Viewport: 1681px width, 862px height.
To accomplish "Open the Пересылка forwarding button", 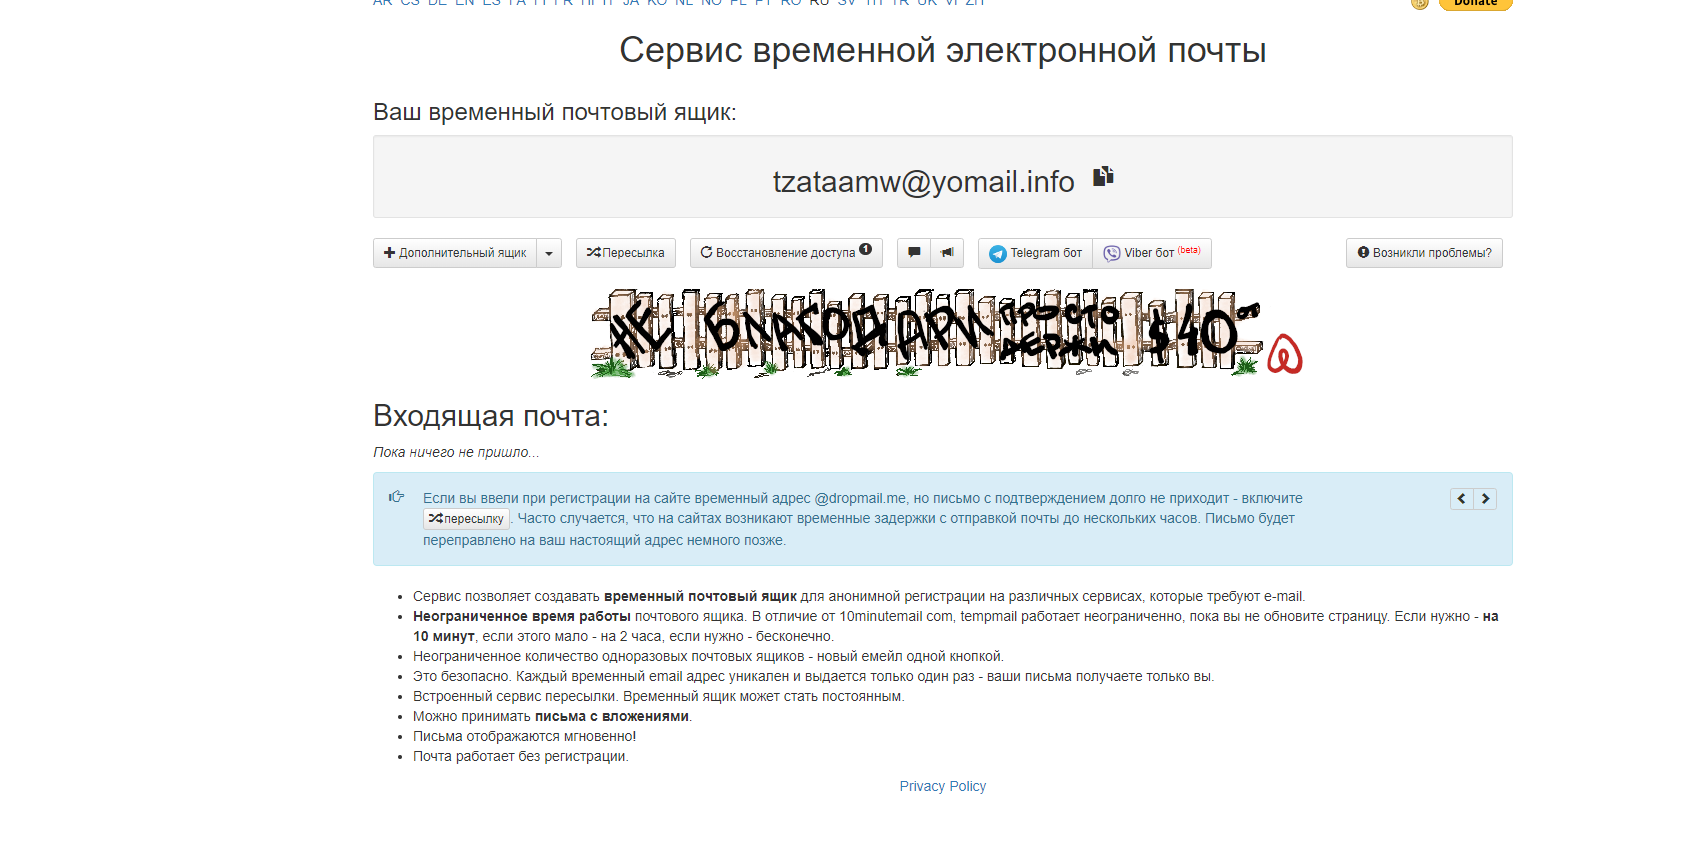I will [x=626, y=253].
